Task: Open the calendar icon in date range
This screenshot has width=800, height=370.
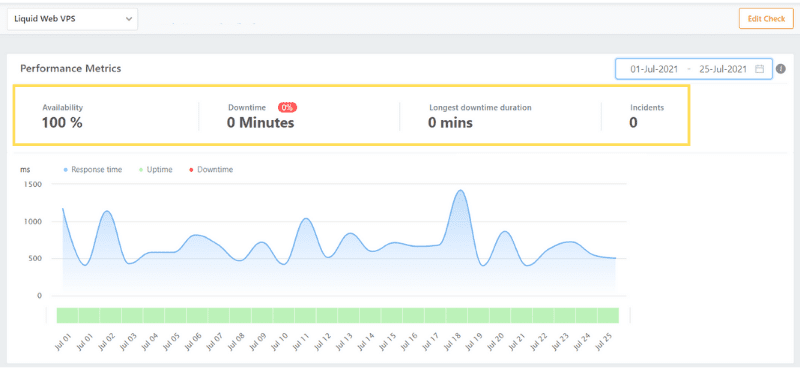Action: tap(759, 69)
